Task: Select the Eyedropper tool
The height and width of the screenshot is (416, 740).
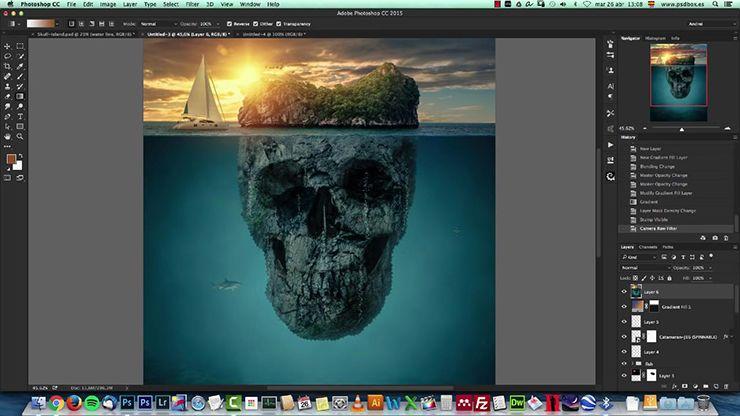Action: click(21, 66)
